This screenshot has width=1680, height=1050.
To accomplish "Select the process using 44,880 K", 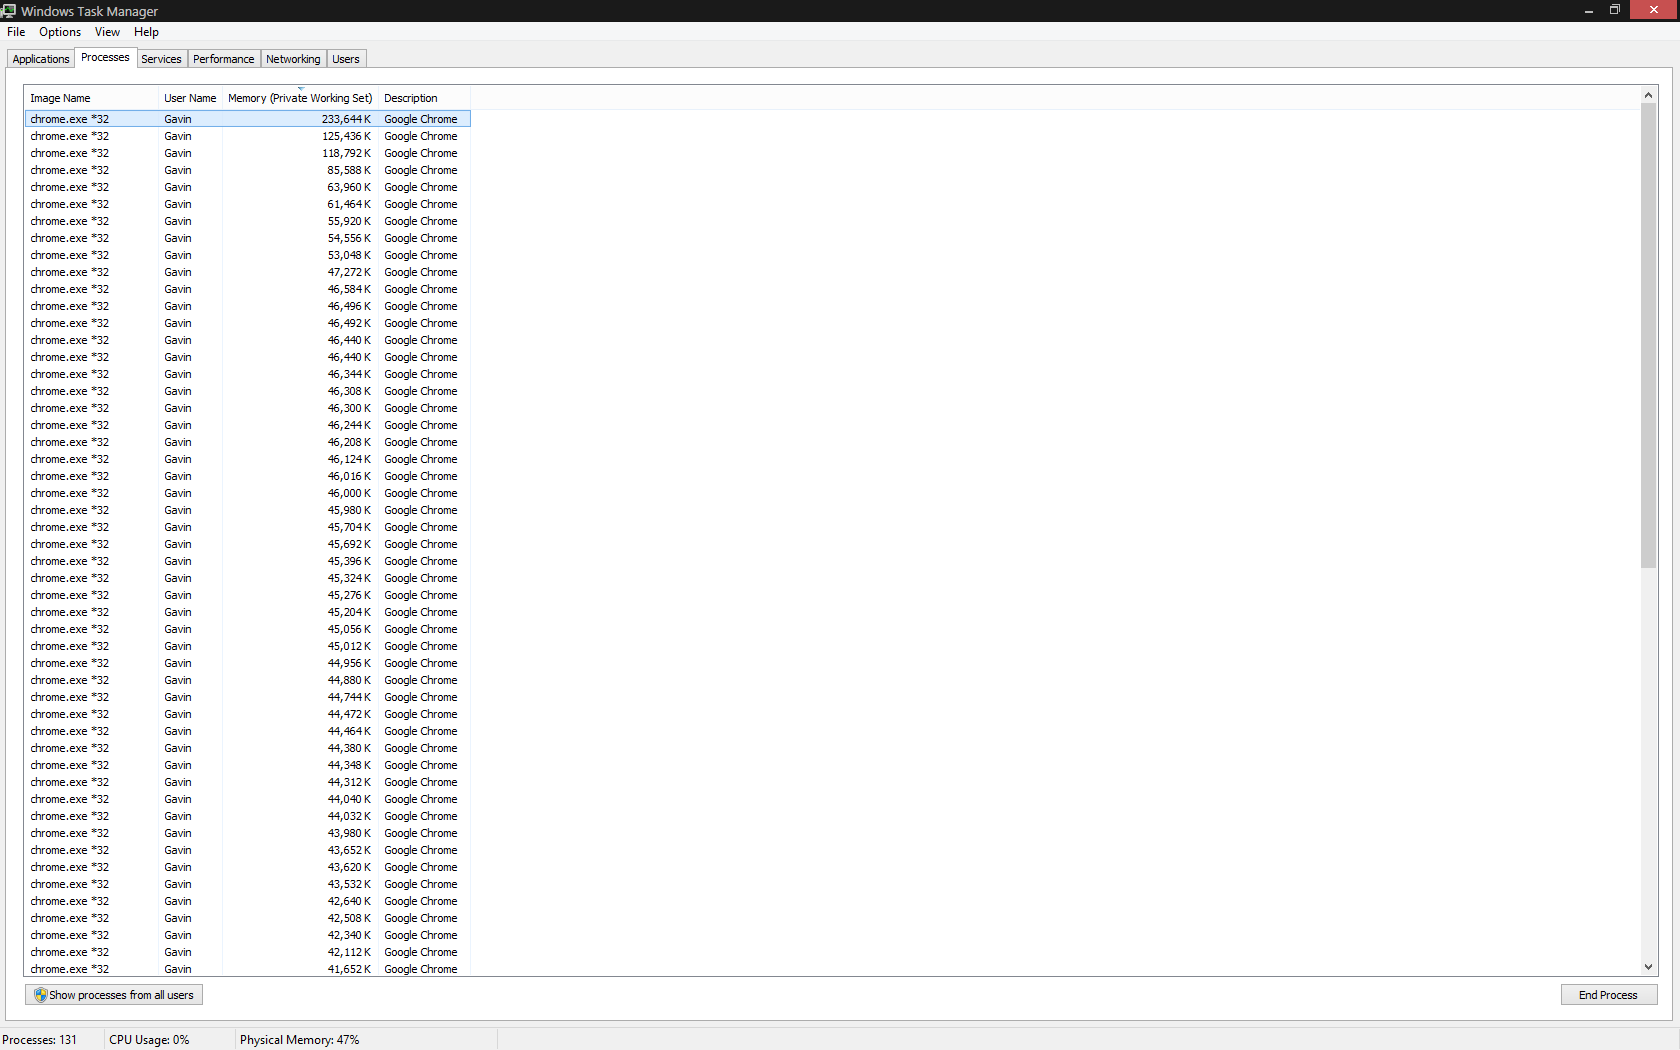I will (x=247, y=680).
